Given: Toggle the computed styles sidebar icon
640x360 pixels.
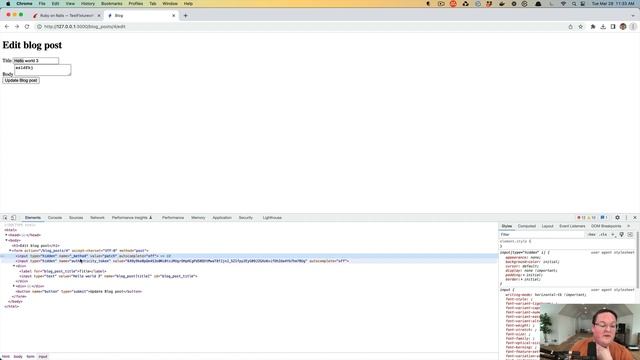Looking at the screenshot, I should [630, 235].
